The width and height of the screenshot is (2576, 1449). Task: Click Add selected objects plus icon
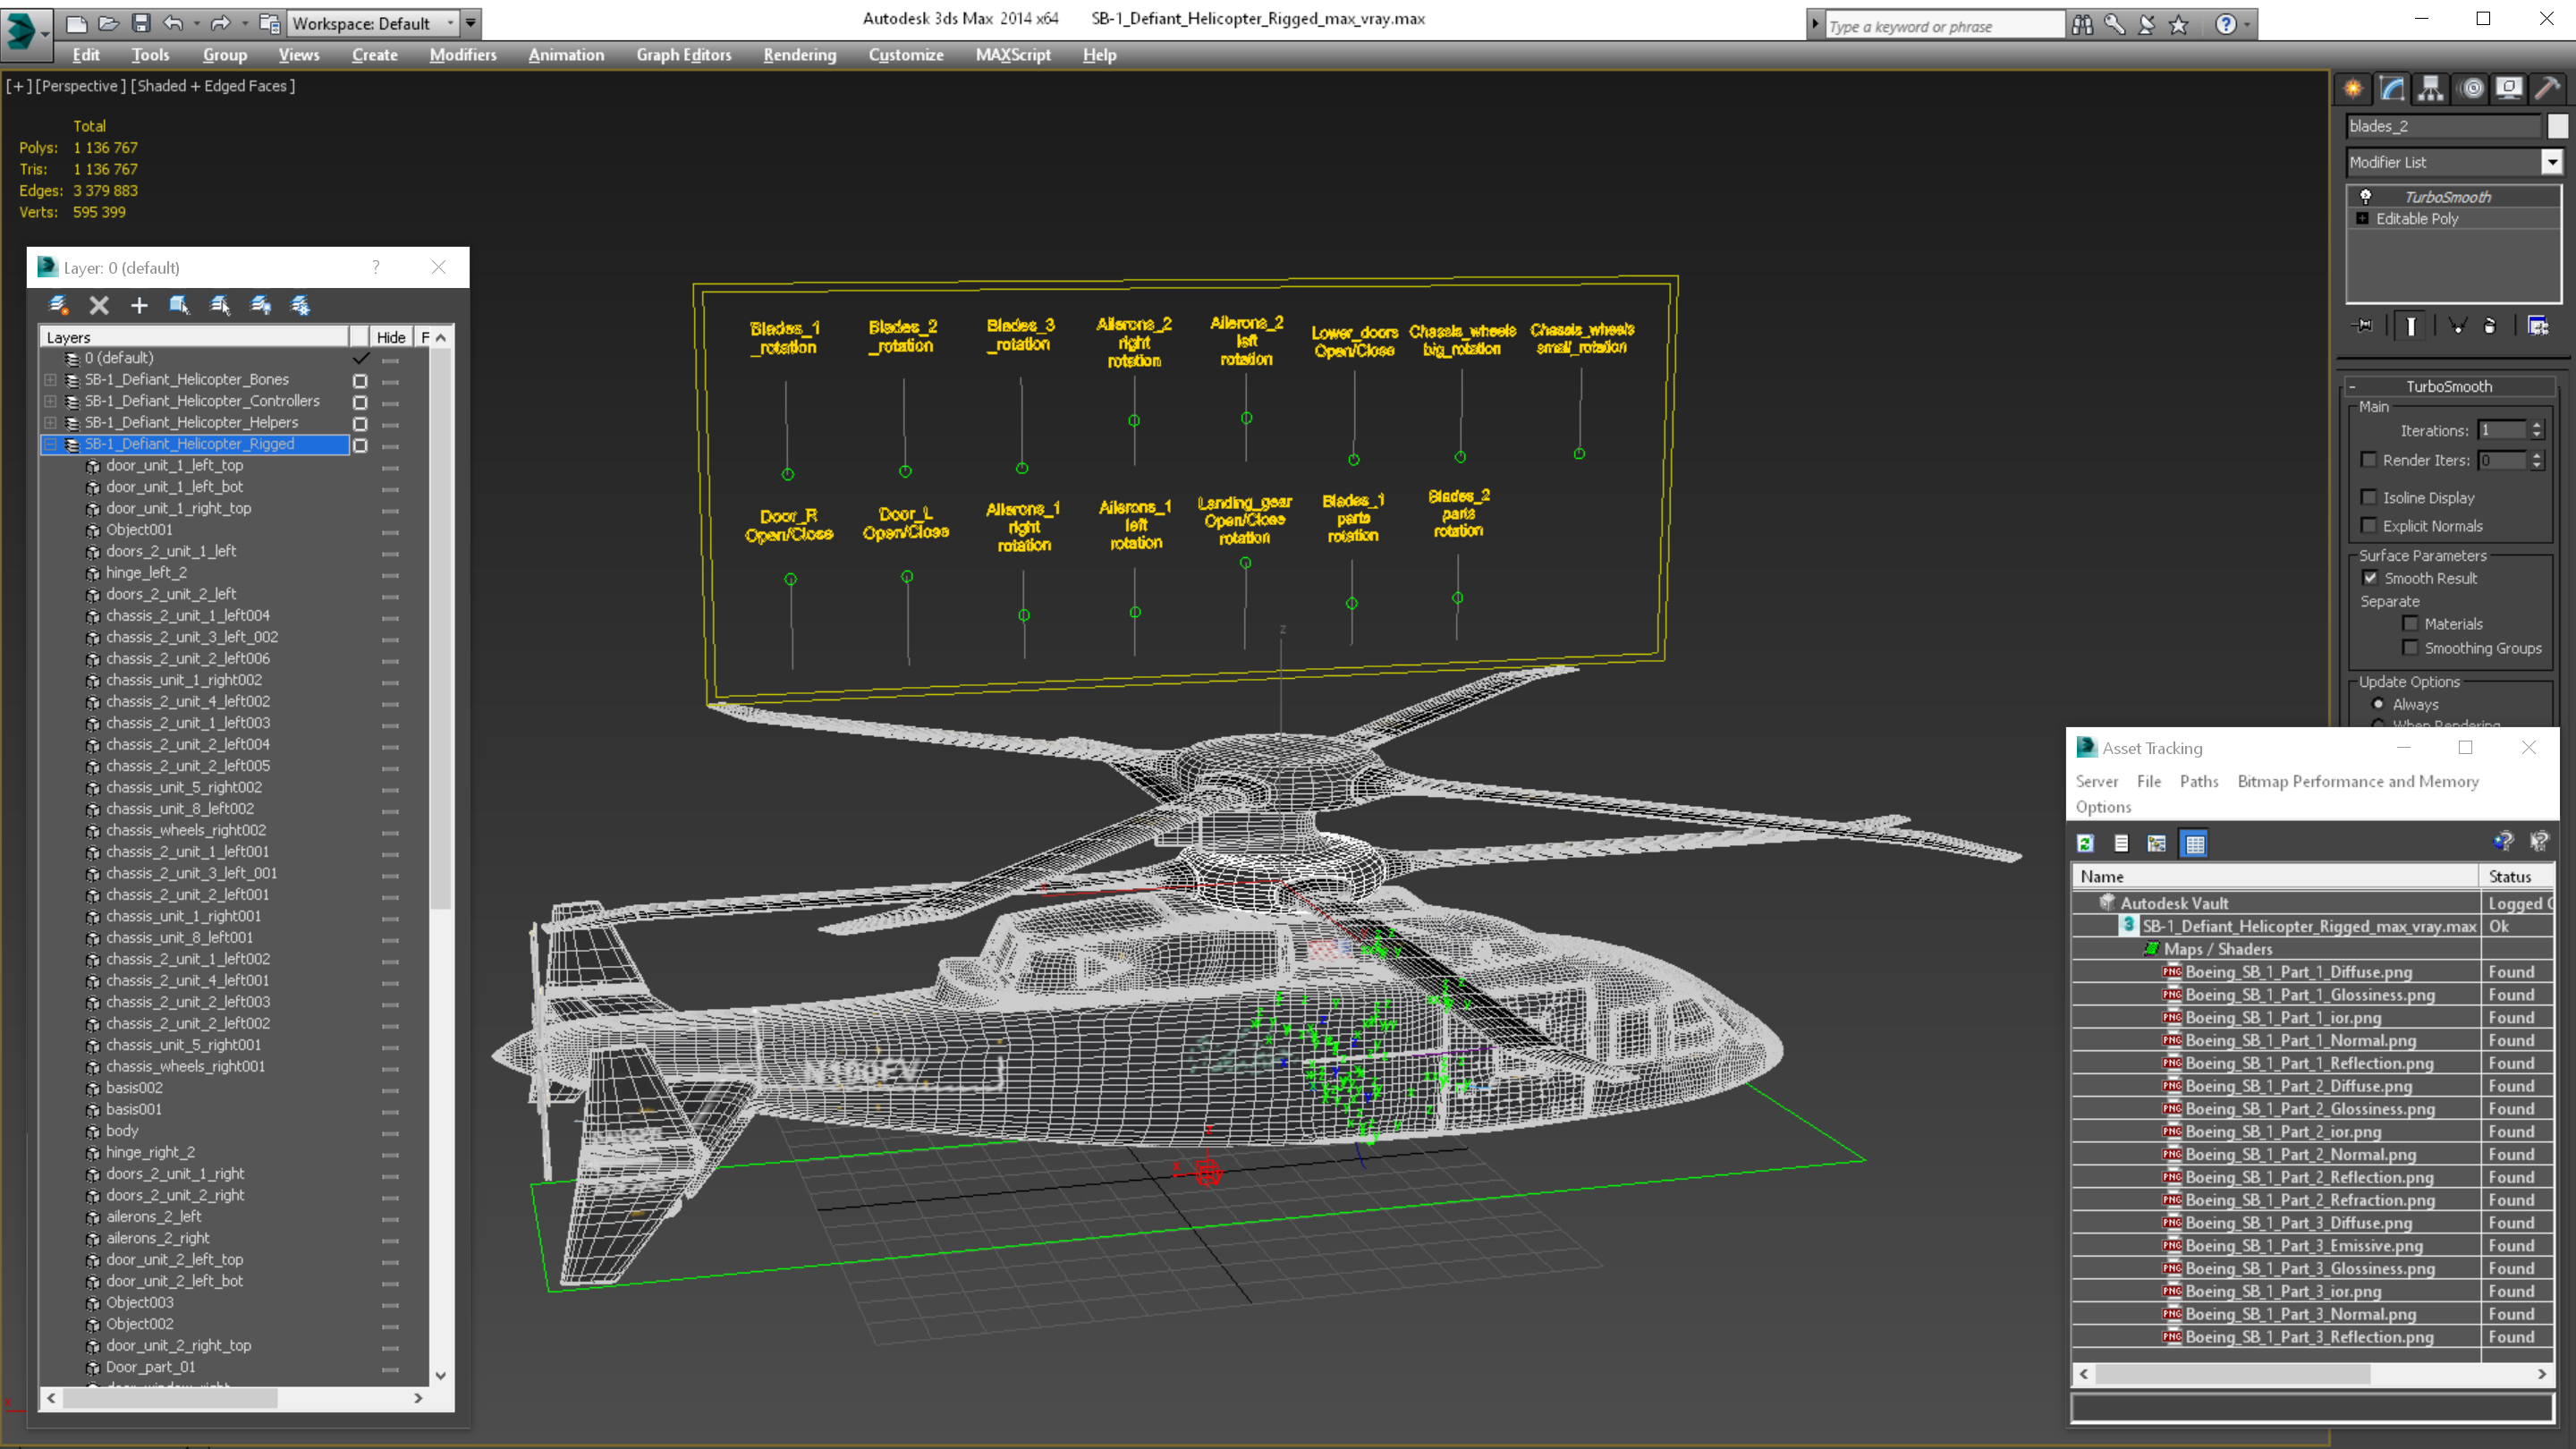pos(139,306)
